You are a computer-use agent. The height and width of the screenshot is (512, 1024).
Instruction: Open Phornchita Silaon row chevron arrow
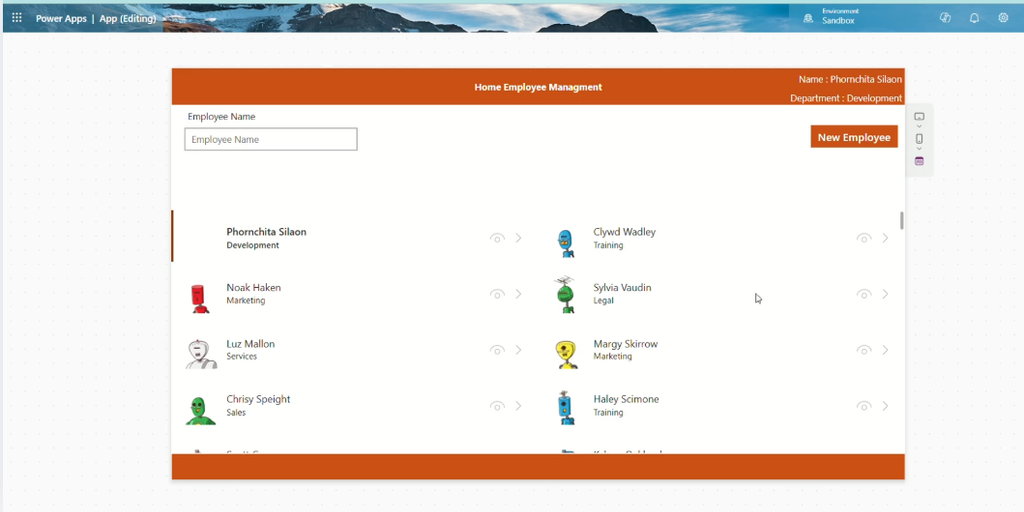(x=519, y=238)
